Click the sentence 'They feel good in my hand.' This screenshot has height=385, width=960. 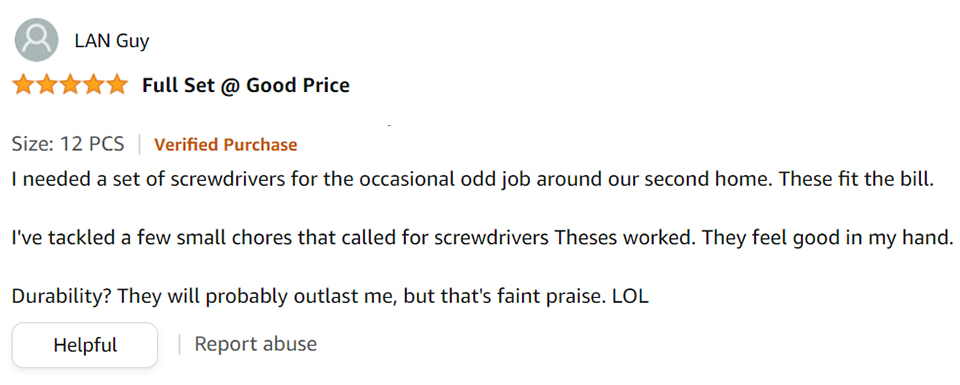(x=828, y=239)
